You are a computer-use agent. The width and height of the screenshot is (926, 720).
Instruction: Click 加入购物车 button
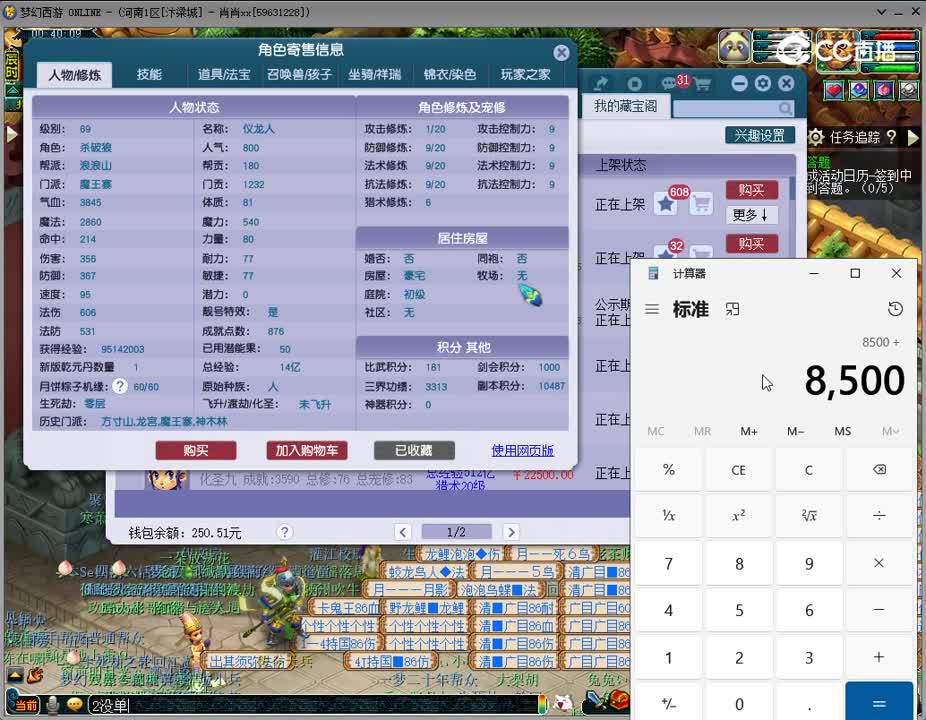[x=307, y=451]
